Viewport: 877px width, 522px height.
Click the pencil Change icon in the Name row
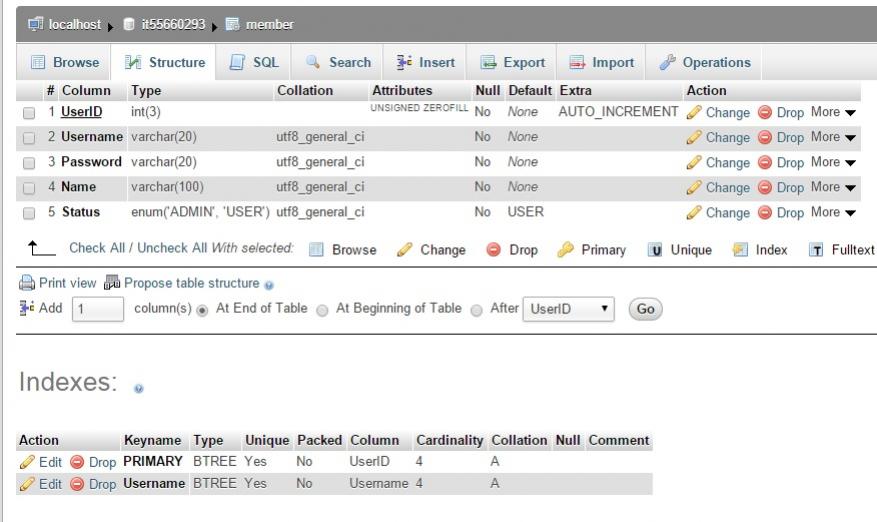[694, 187]
